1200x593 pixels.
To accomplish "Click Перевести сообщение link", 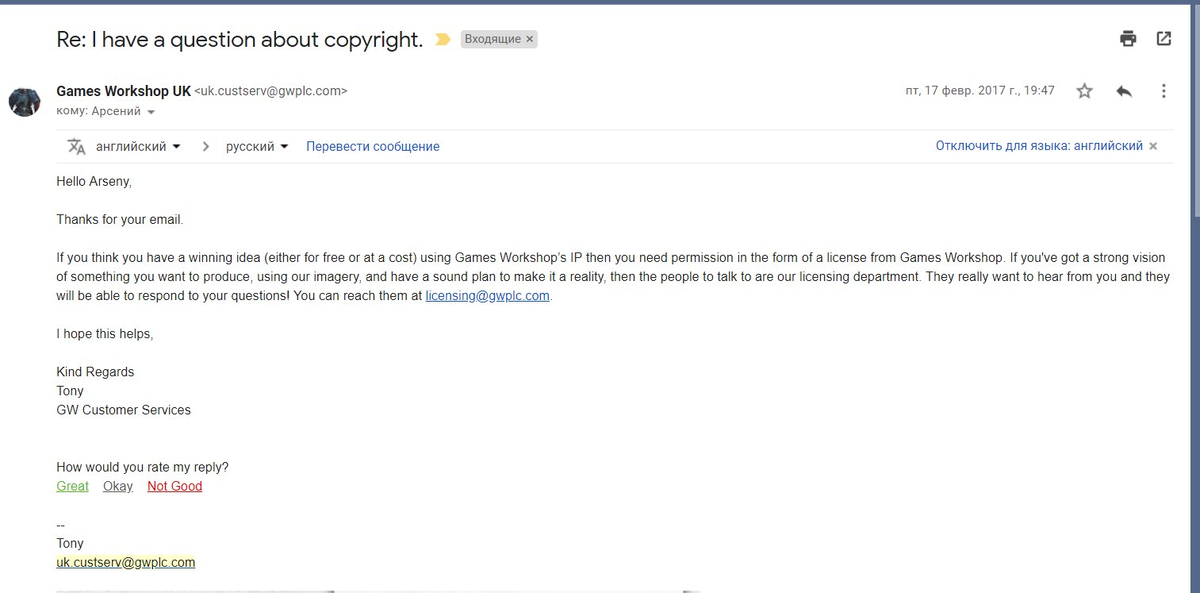I will point(373,146).
